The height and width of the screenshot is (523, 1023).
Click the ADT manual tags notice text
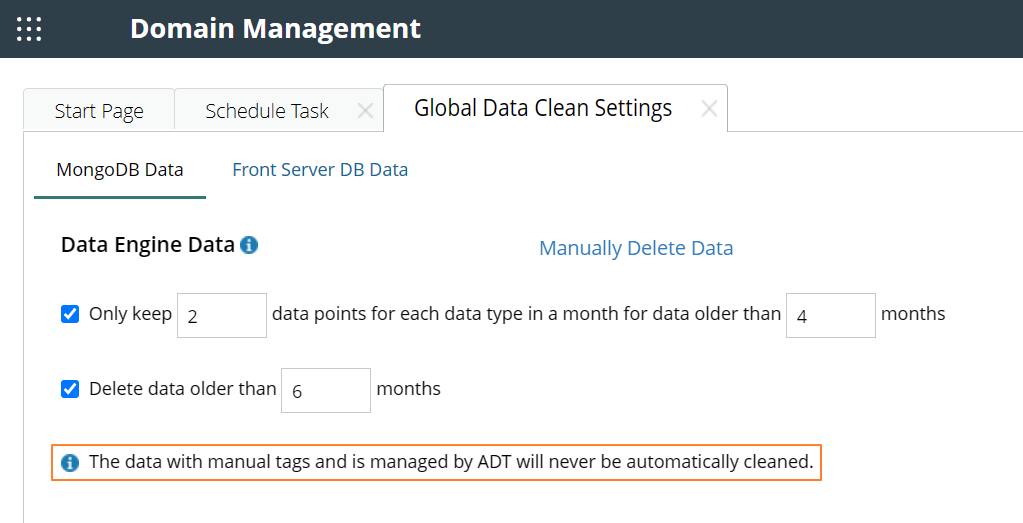point(451,462)
